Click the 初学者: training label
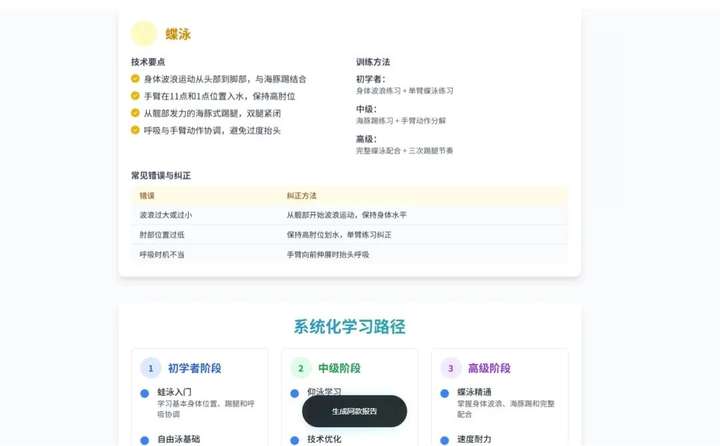 (371, 79)
